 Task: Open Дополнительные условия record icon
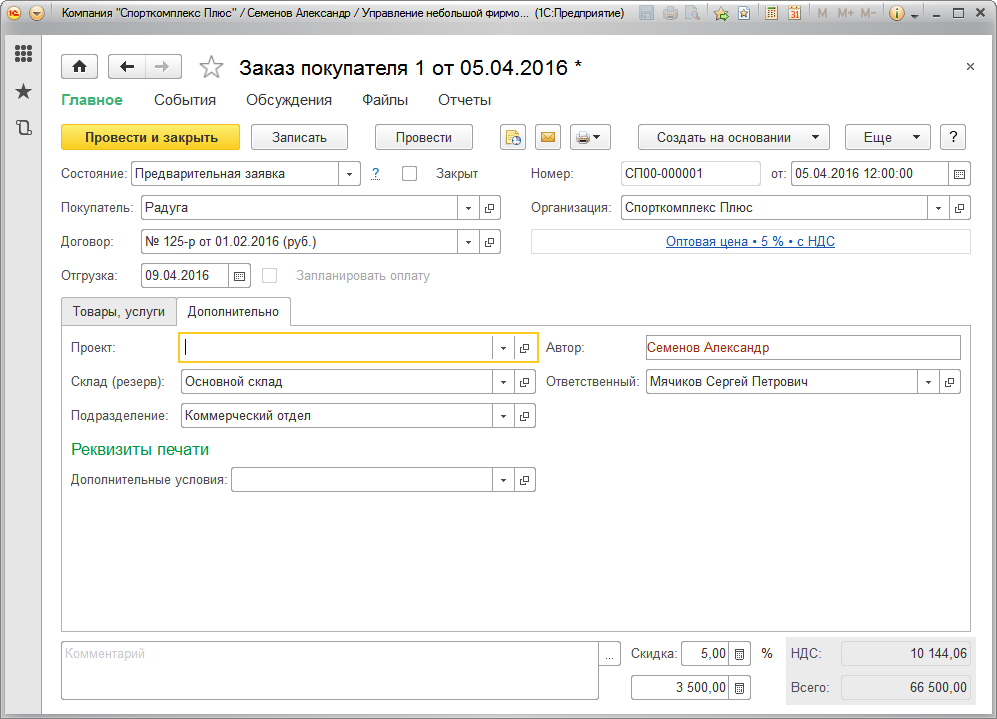coord(525,480)
